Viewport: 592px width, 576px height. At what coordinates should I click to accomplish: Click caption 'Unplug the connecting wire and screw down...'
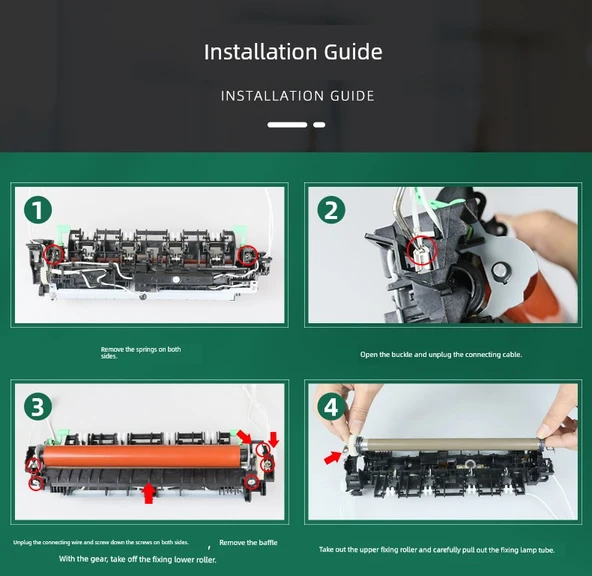[101, 542]
